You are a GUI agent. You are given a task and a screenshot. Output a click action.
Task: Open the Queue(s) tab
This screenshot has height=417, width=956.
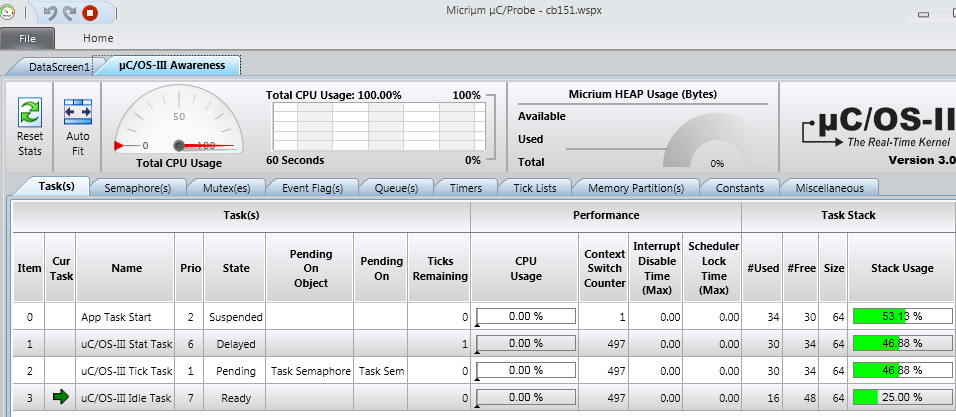pos(396,188)
